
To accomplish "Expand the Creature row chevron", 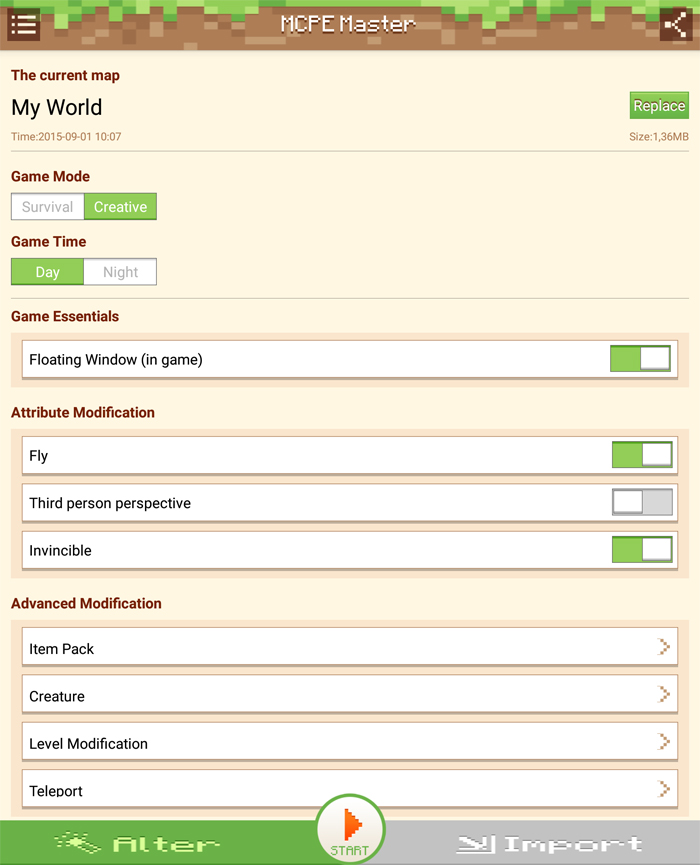I will (x=664, y=694).
